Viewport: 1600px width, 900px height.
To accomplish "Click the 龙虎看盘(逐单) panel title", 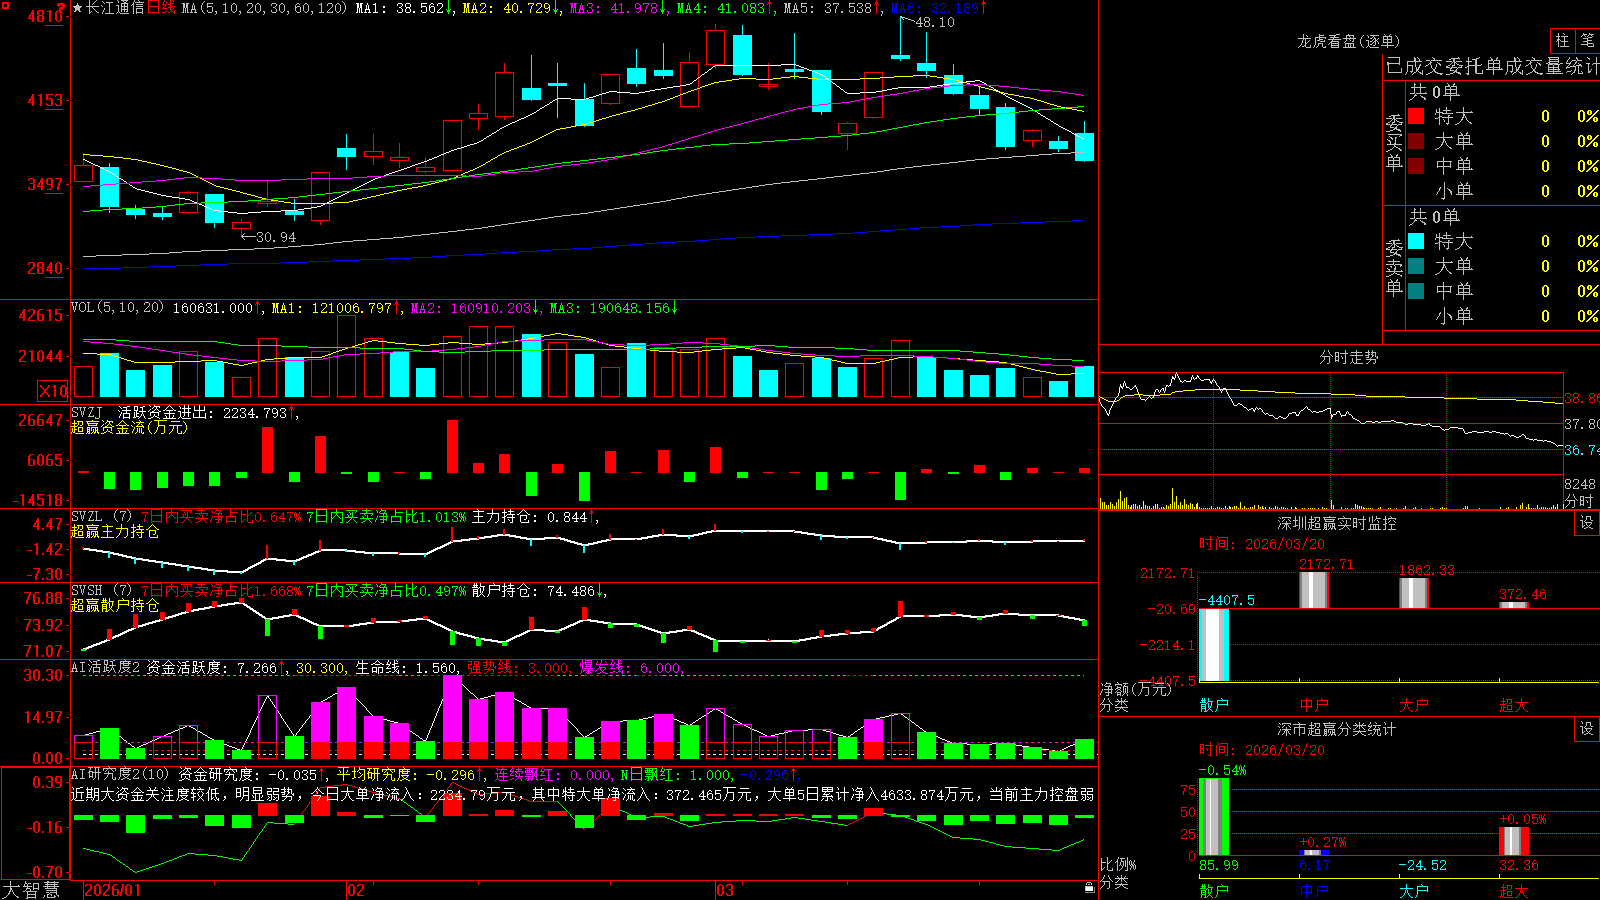I will (1348, 41).
